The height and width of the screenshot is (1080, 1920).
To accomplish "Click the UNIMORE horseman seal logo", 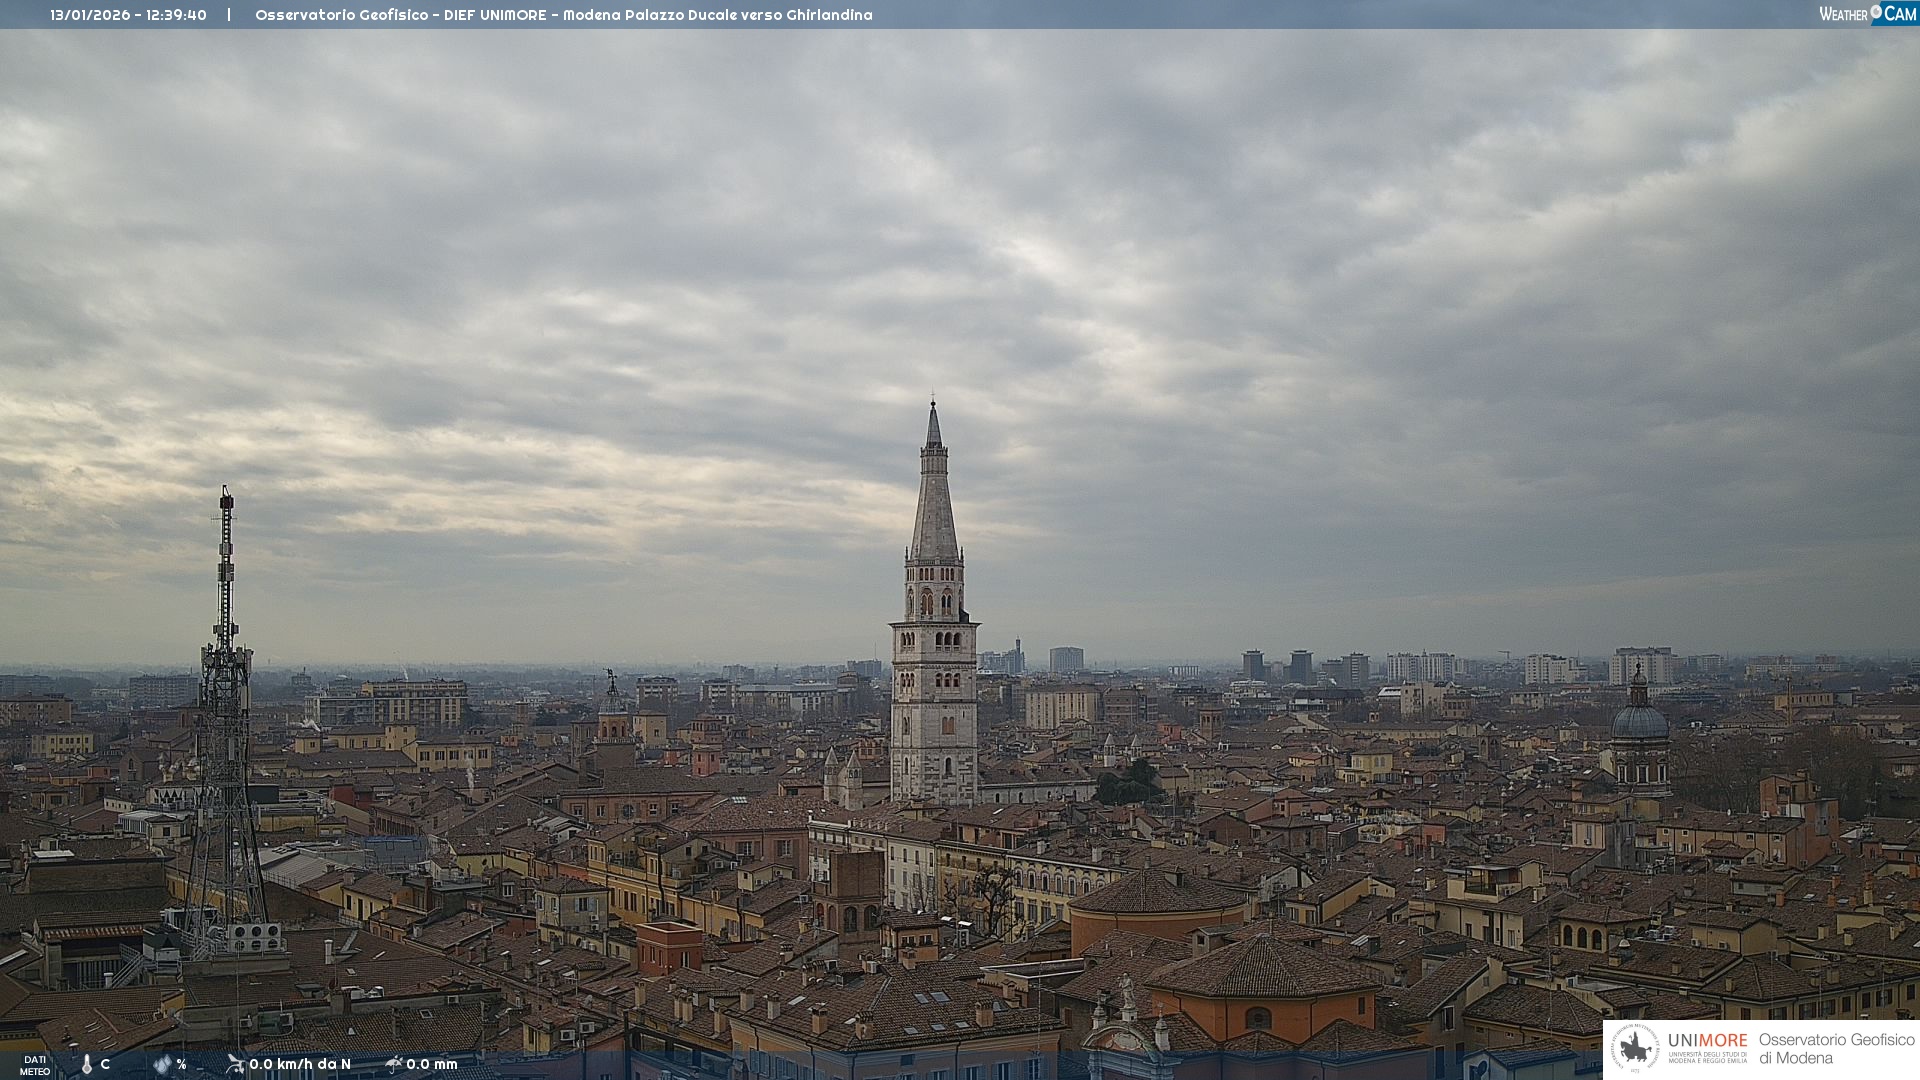I will coord(1635,1048).
